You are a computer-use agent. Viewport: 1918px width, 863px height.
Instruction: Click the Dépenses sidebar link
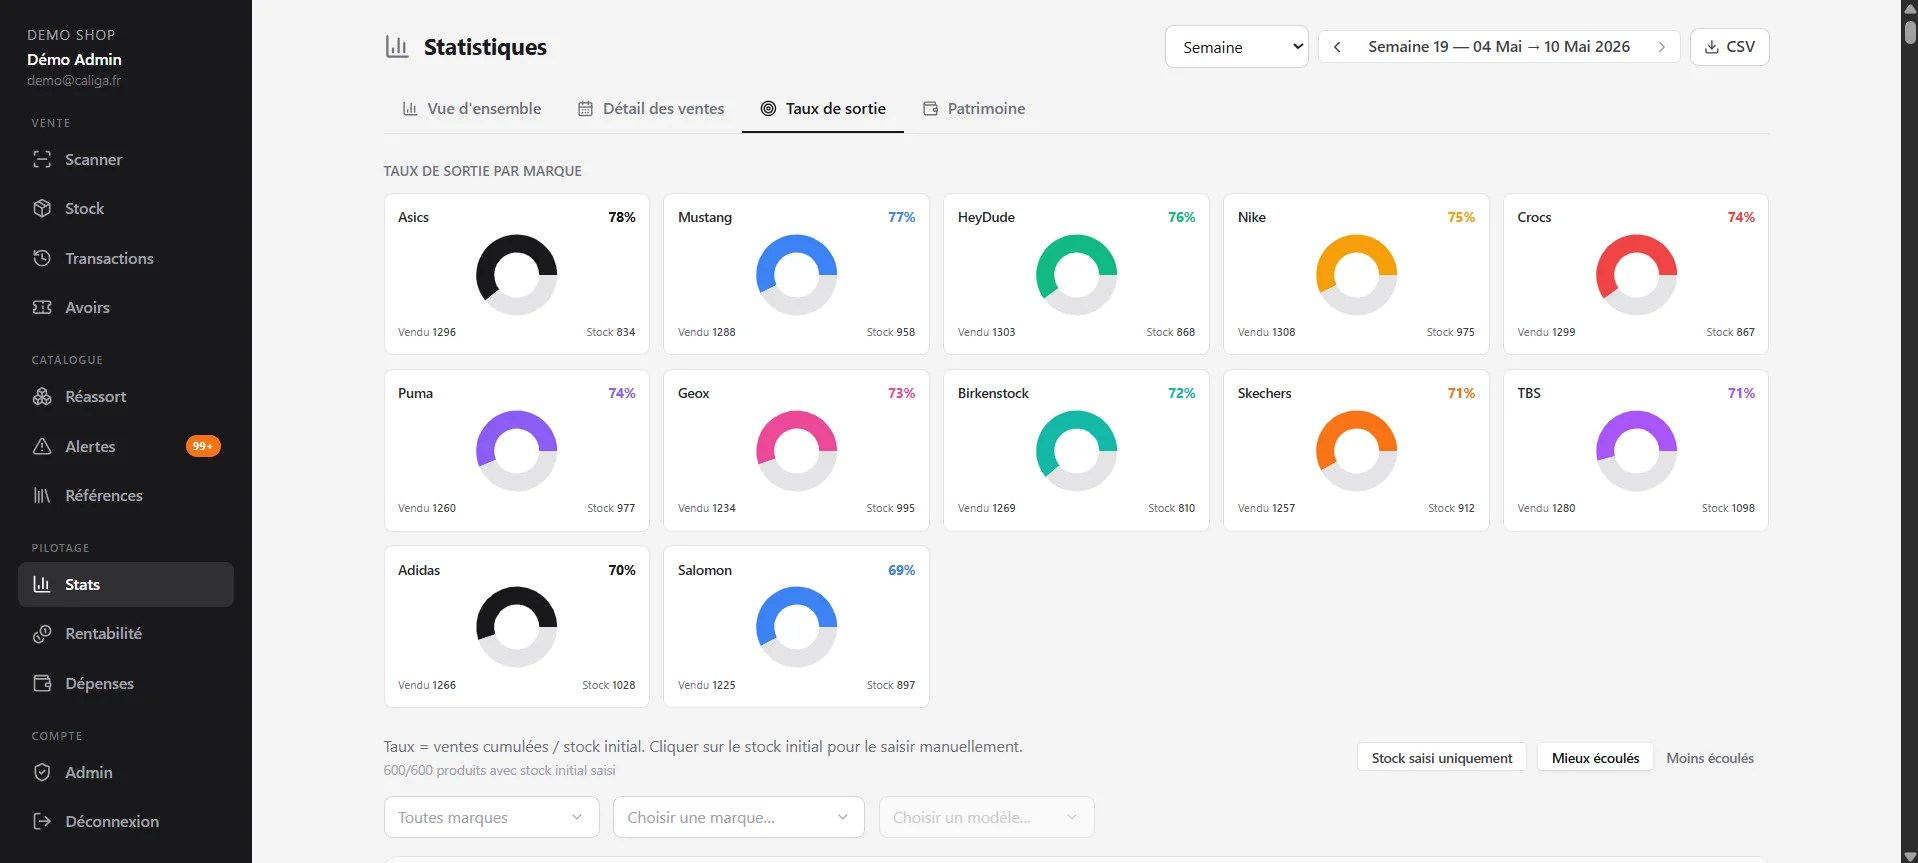126,683
